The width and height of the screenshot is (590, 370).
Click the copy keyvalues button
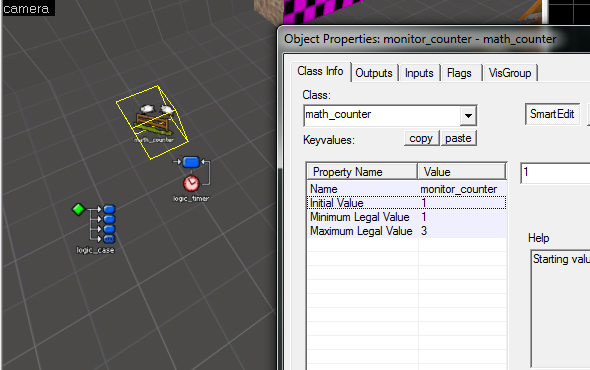pyautogui.click(x=421, y=138)
